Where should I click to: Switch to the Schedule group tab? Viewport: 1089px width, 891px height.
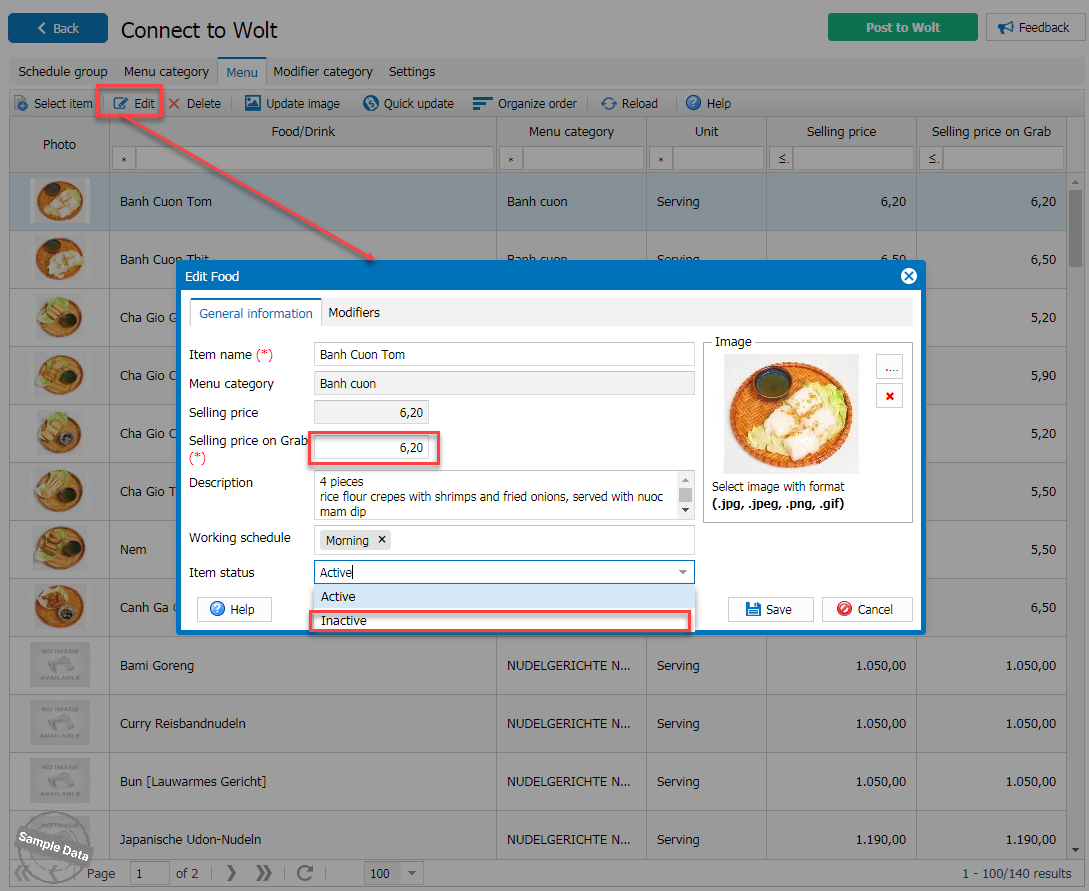pos(63,72)
